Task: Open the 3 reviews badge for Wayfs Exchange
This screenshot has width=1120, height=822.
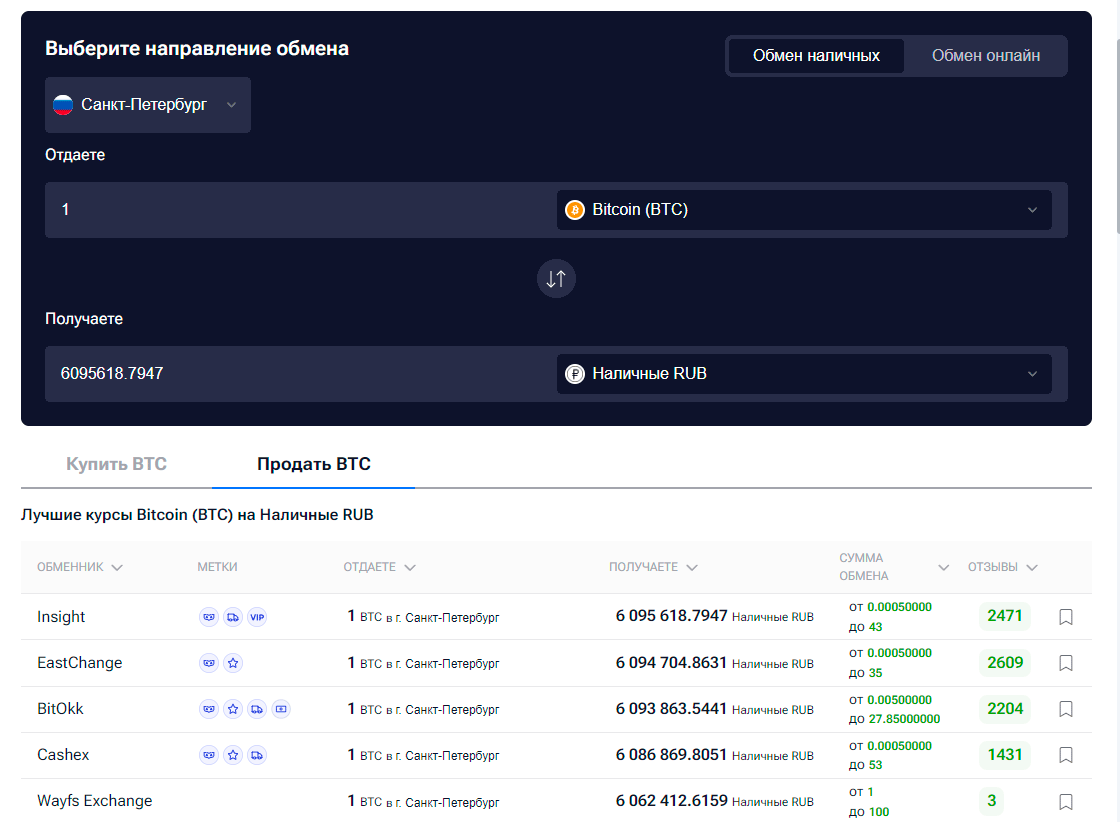Action: coord(991,801)
